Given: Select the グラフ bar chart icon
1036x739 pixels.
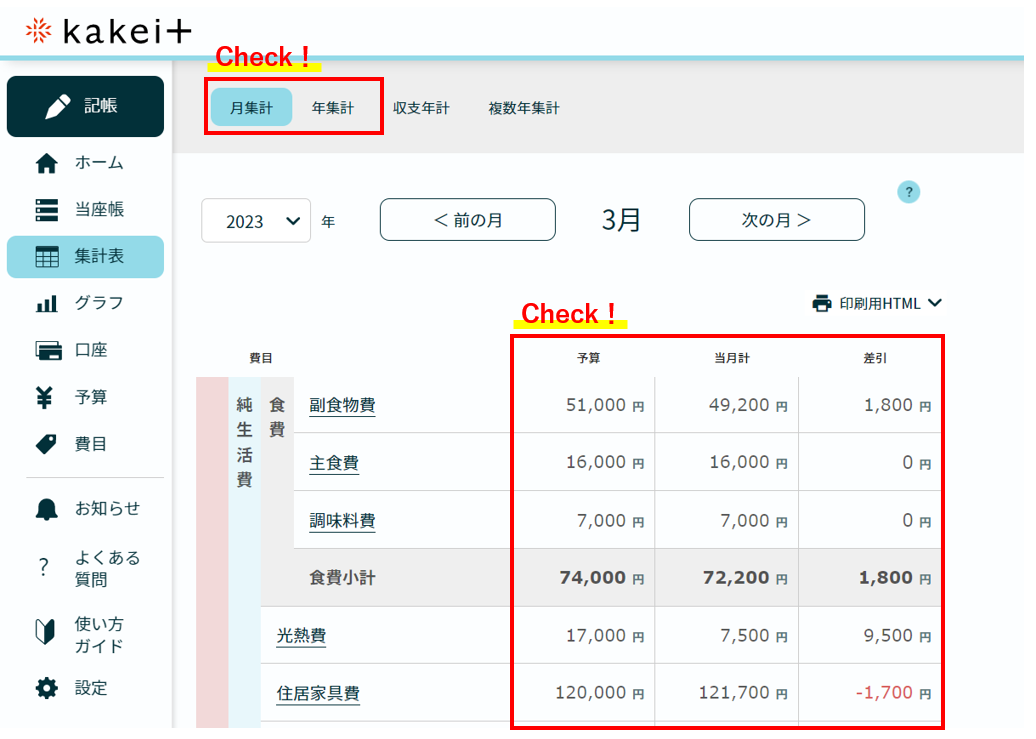Looking at the screenshot, I should (x=46, y=303).
